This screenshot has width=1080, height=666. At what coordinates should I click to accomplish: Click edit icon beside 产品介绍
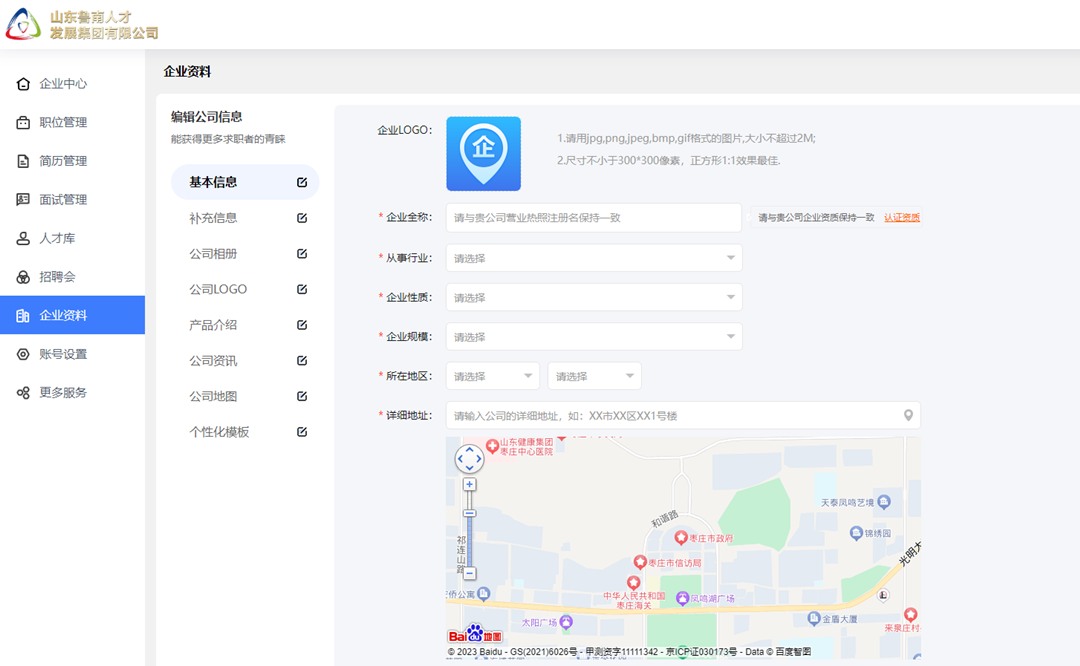point(302,324)
